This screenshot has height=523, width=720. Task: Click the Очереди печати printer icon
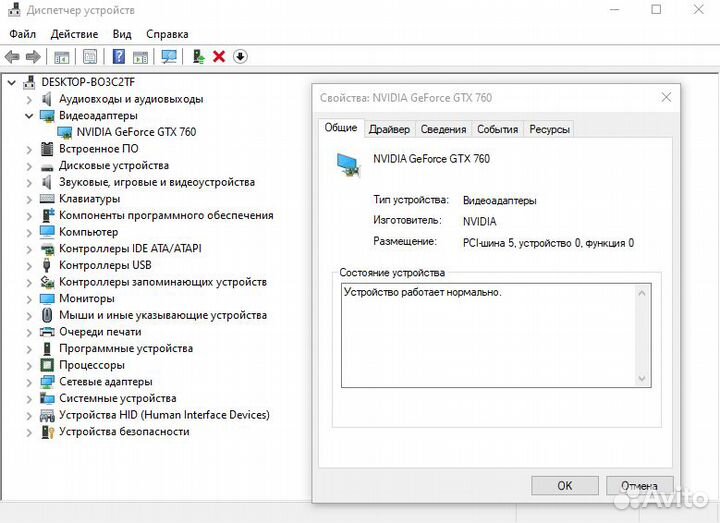(x=47, y=332)
